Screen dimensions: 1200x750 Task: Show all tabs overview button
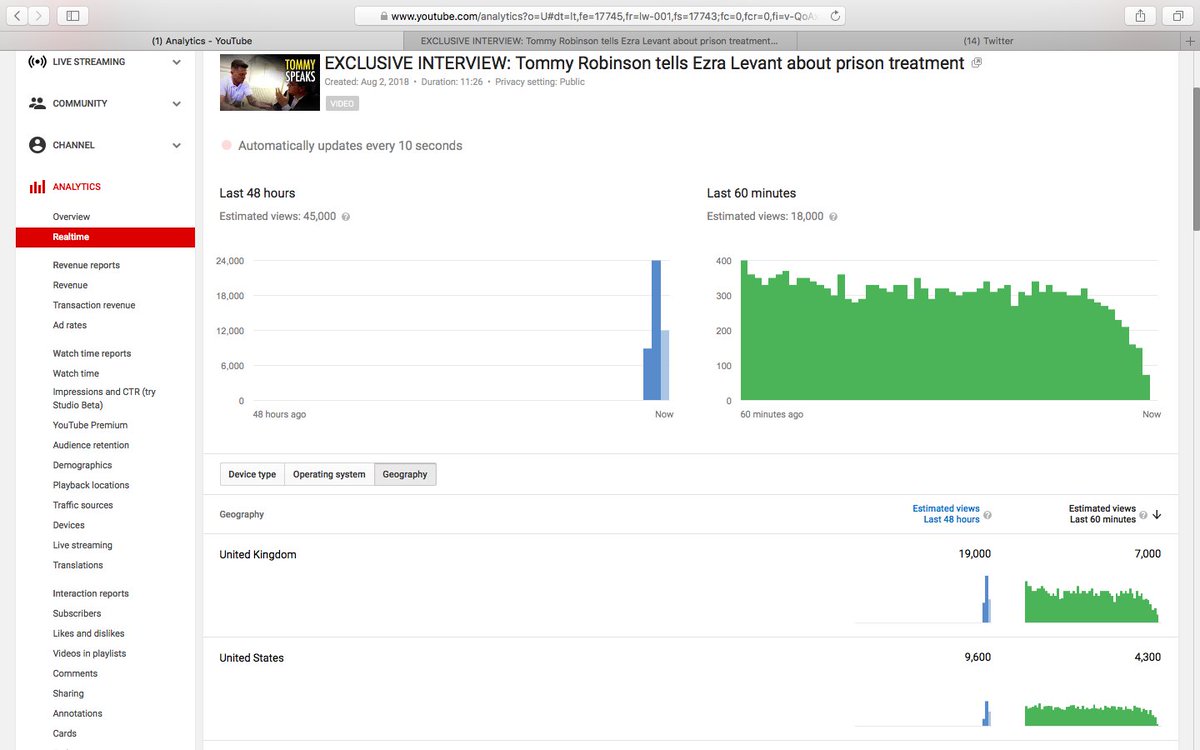1178,15
